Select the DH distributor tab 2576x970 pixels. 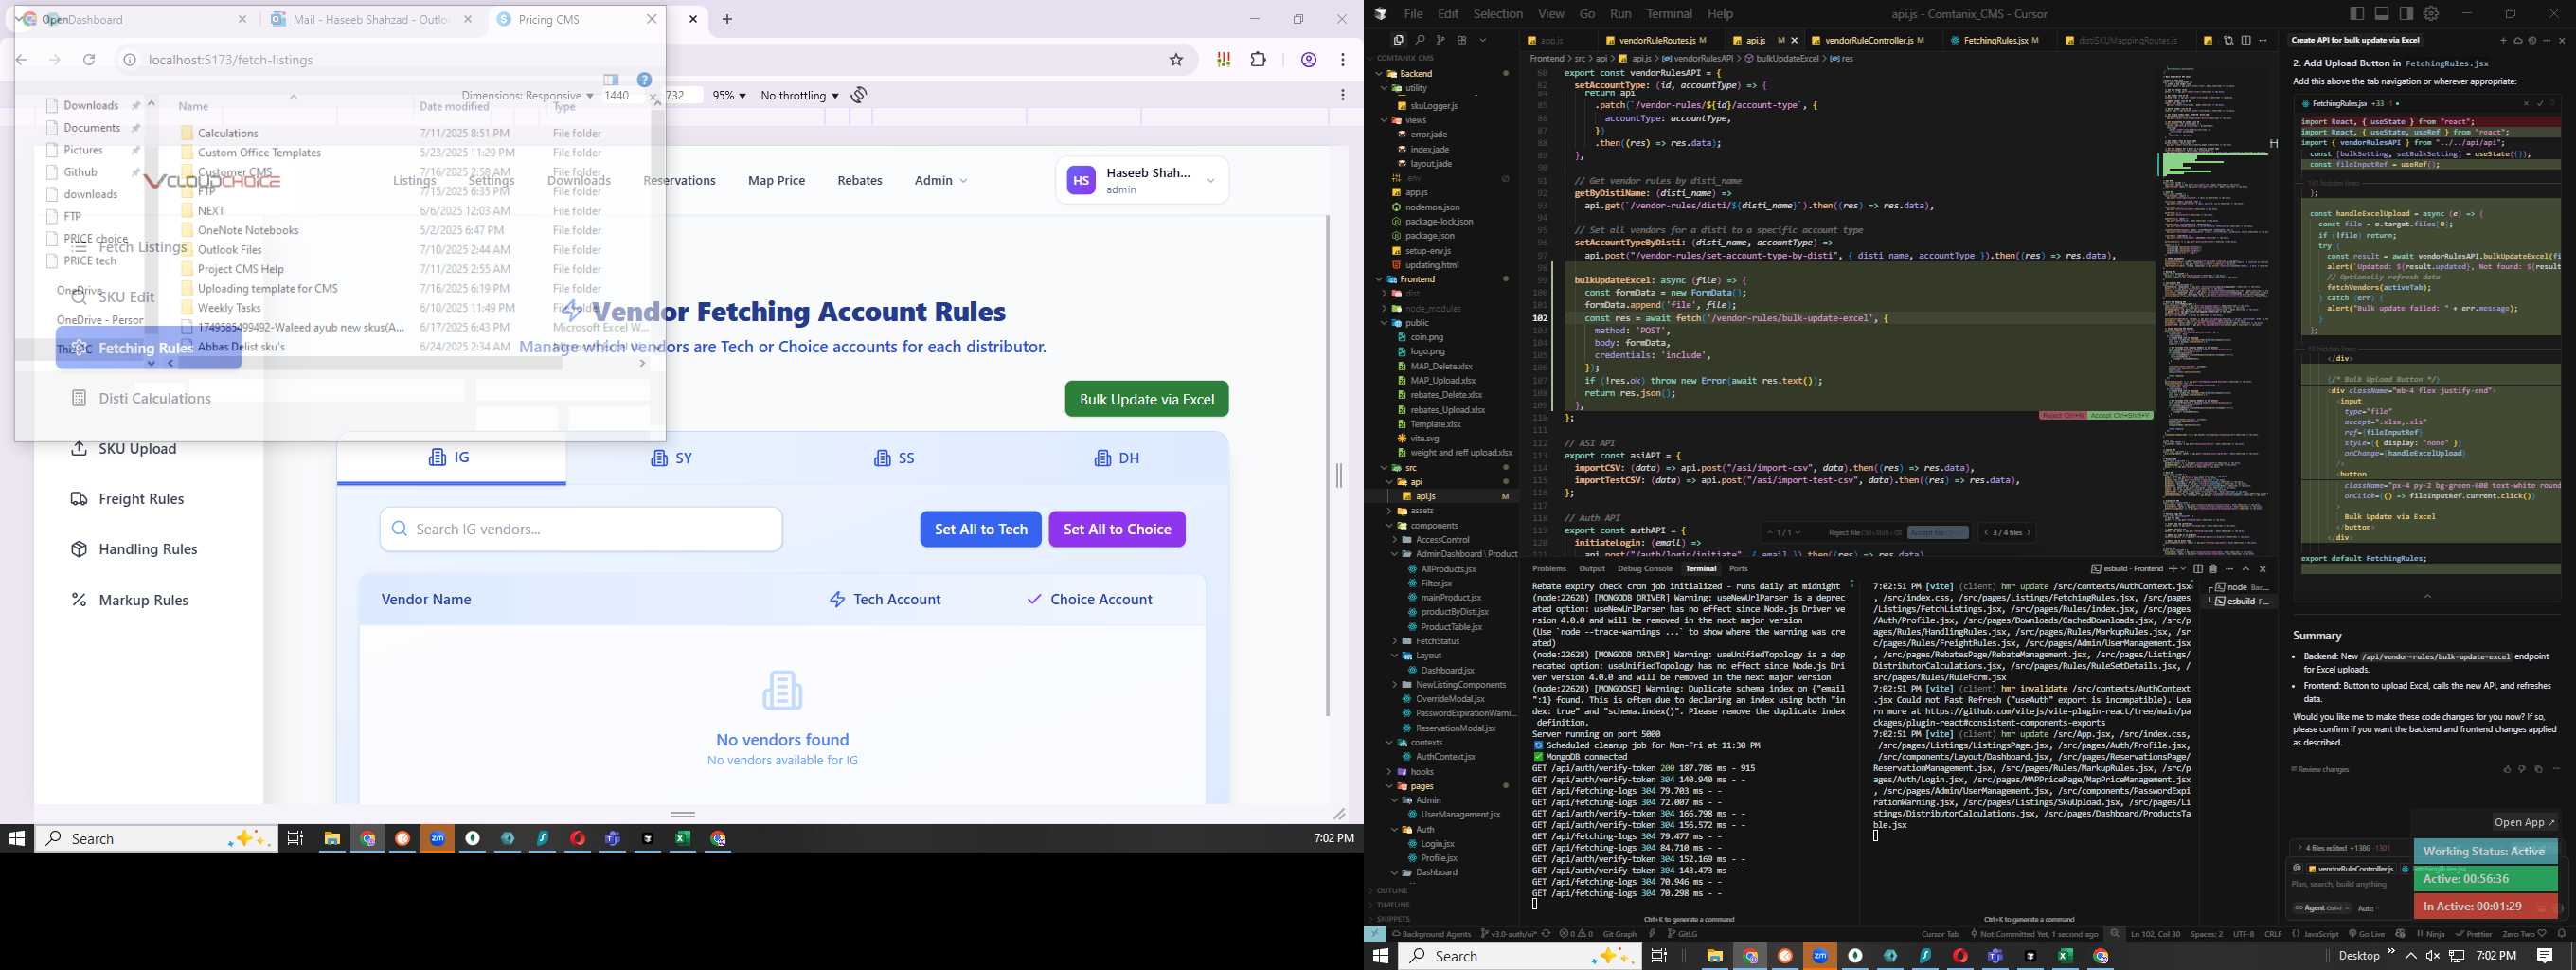[x=1118, y=458]
